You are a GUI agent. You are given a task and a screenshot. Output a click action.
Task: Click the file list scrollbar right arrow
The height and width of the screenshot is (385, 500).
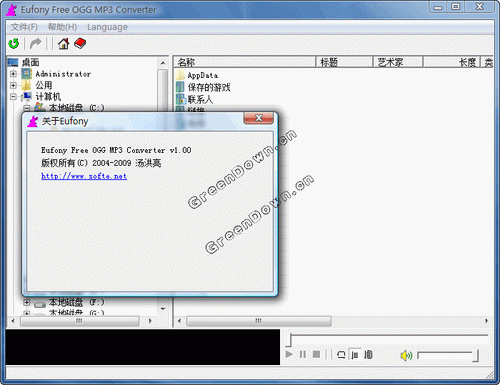(486, 321)
